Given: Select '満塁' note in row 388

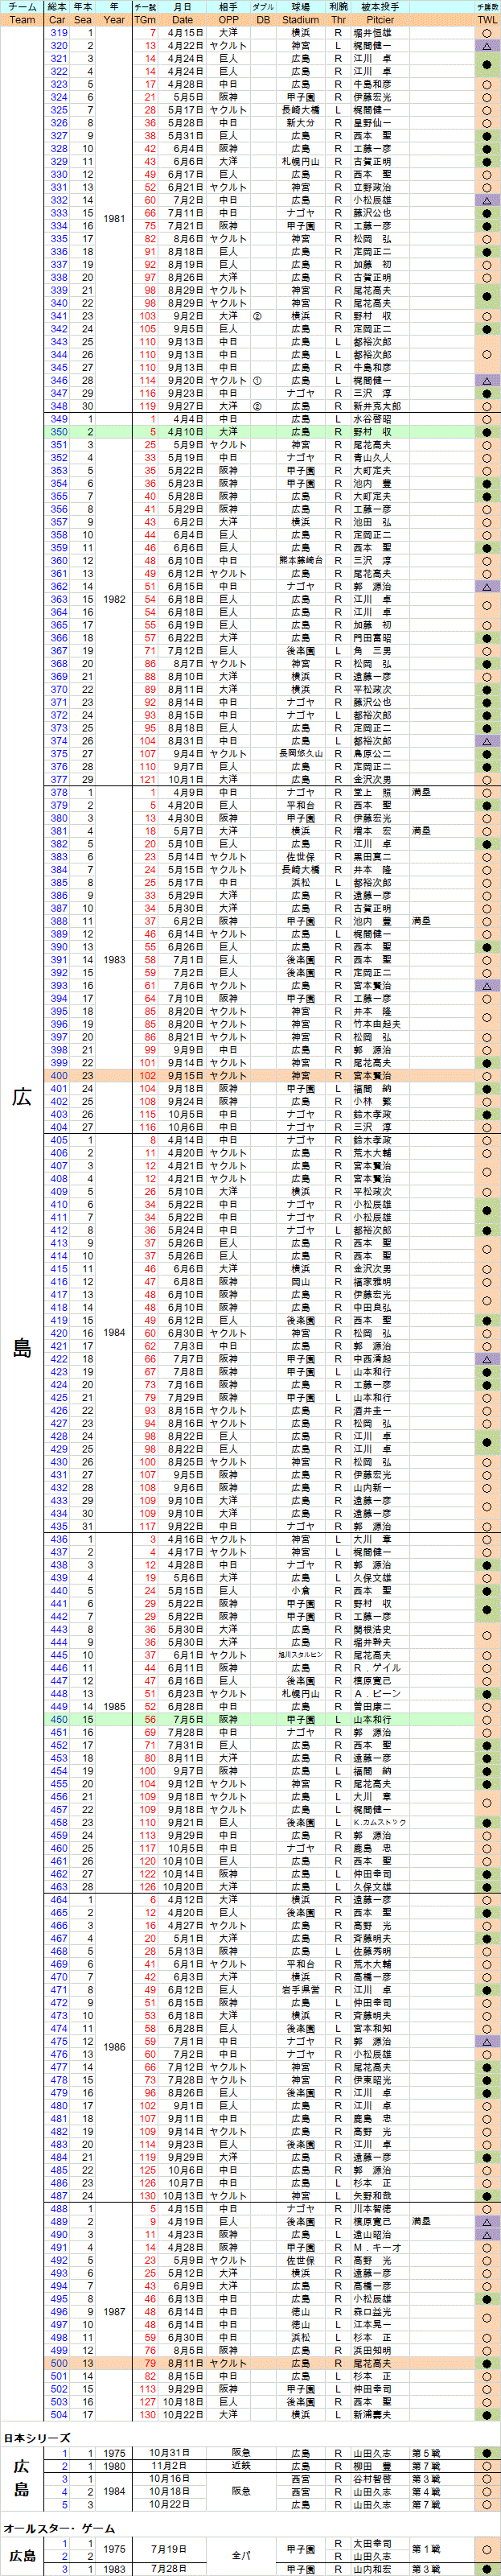Looking at the screenshot, I should (421, 921).
